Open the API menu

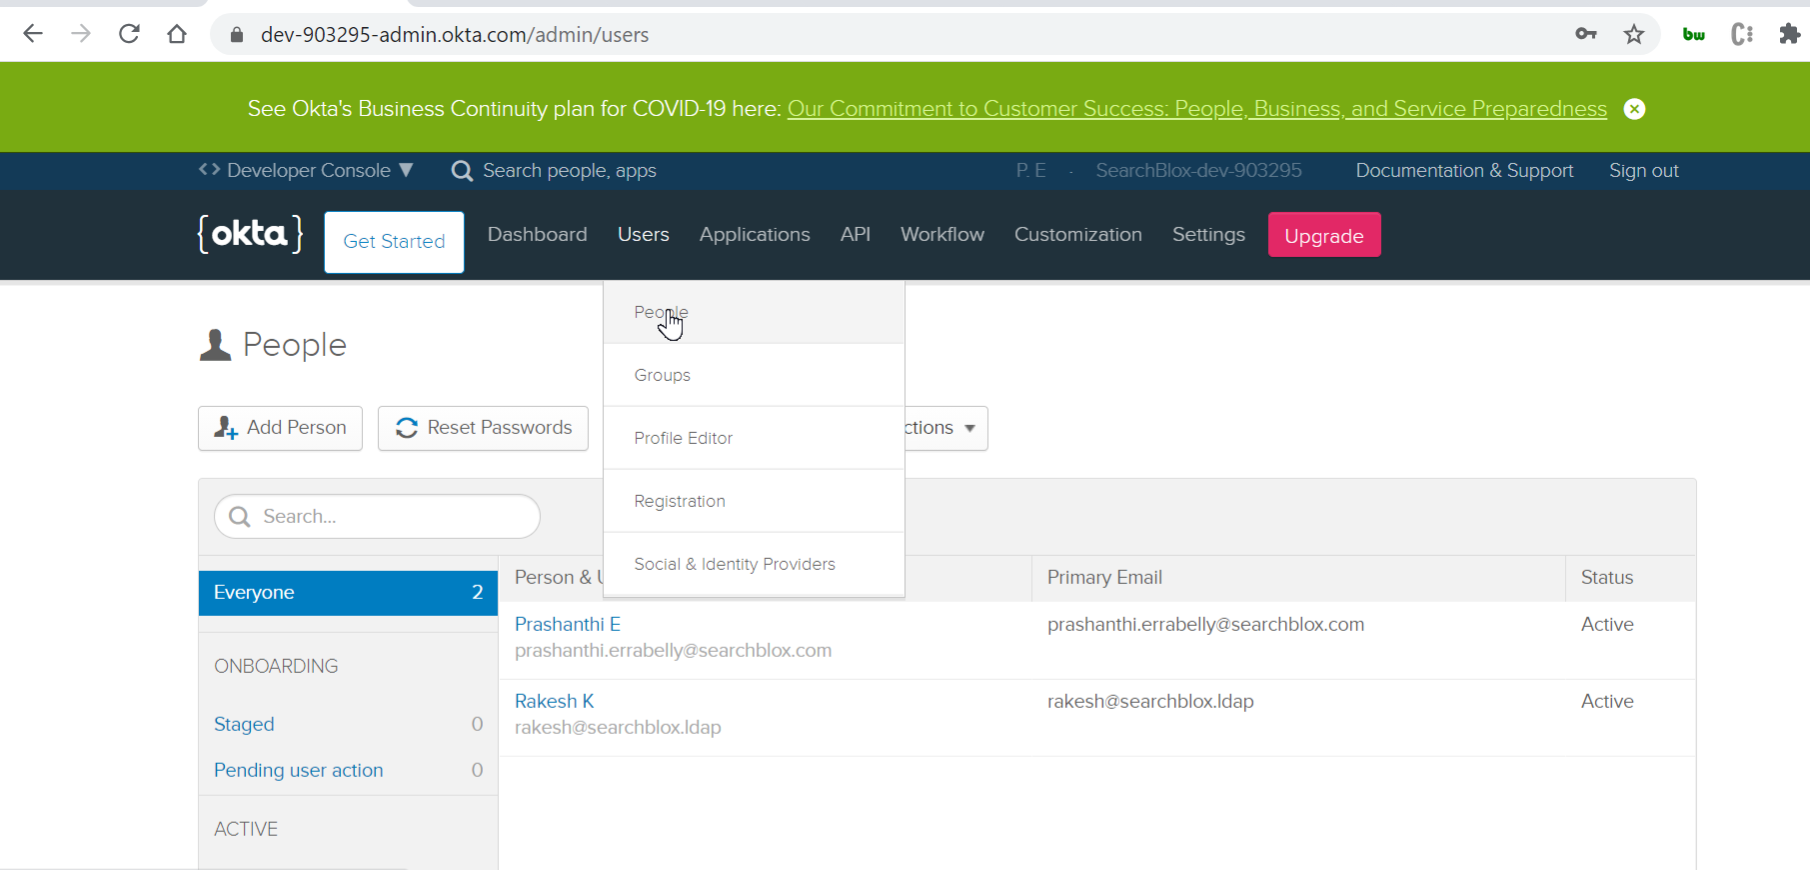pos(855,234)
